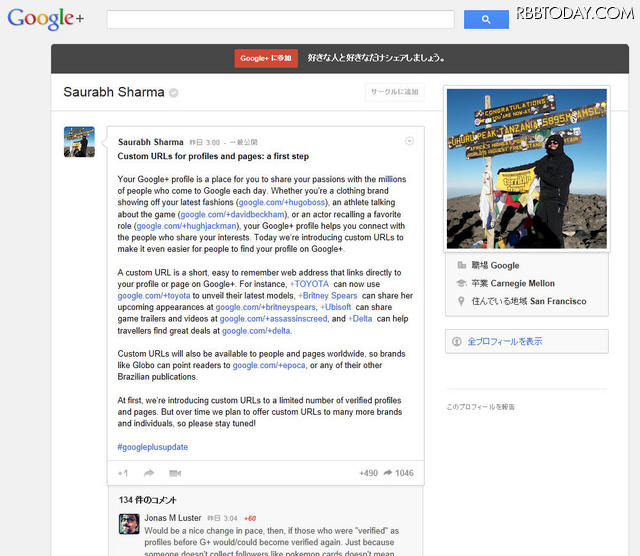The width and height of the screenshot is (640, 556).
Task: Click the verified badge beside Saurabh Sharma
Action: tap(173, 93)
